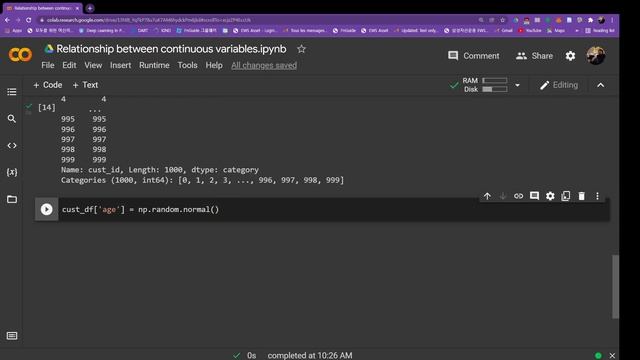Expand the runtime connection dropdown arrow
This screenshot has height=360, width=640.
click(x=518, y=85)
